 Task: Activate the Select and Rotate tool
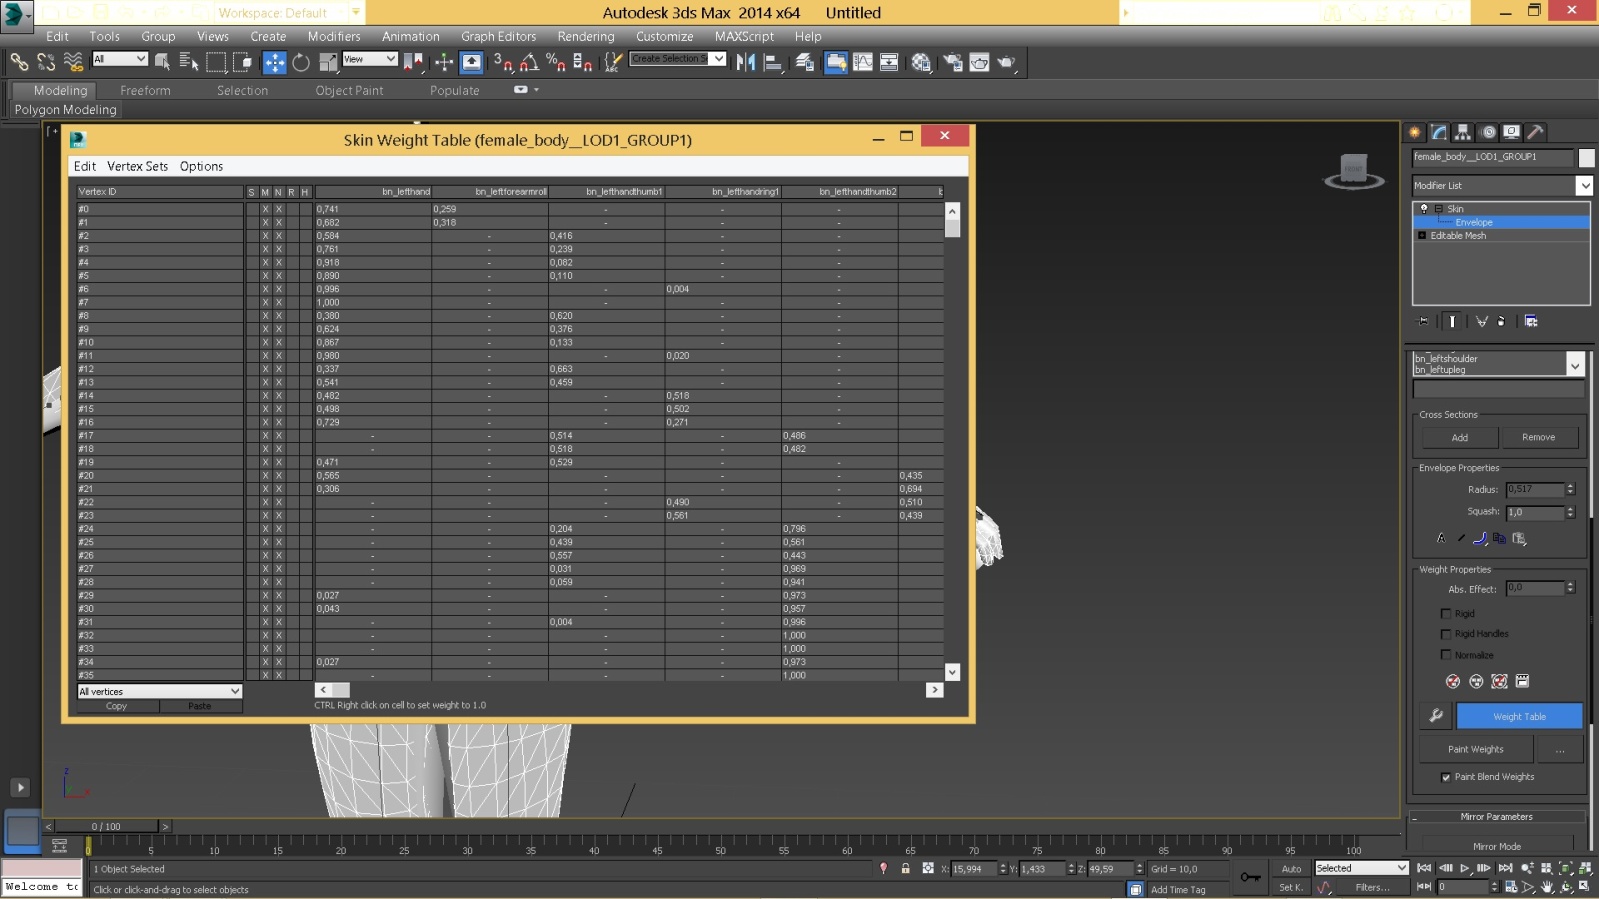tap(301, 62)
